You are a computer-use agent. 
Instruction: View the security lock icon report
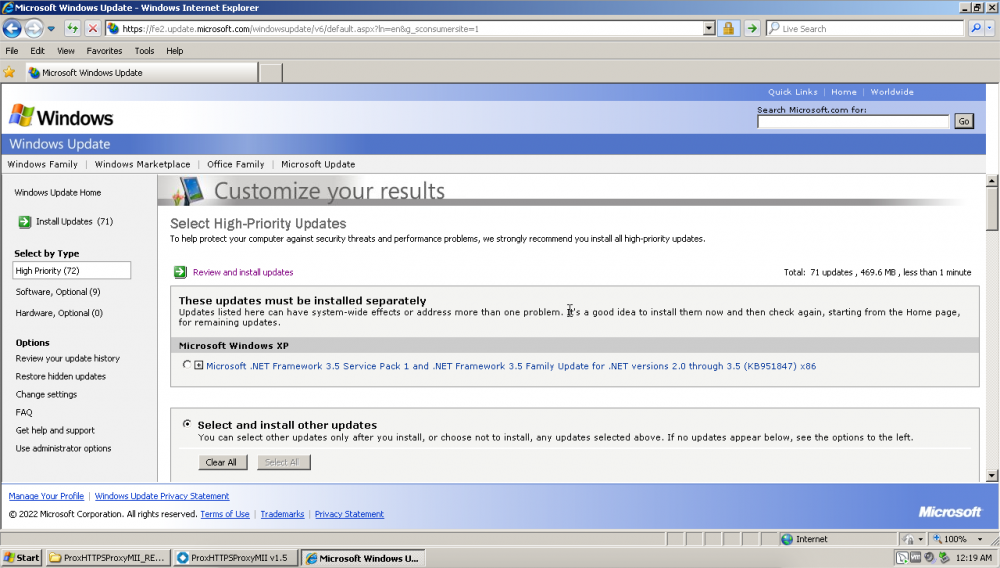pyautogui.click(x=728, y=29)
